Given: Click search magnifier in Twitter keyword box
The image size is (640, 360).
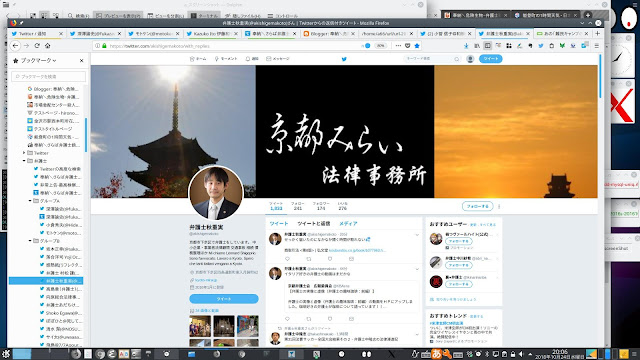Looking at the screenshot, I should tap(457, 59).
